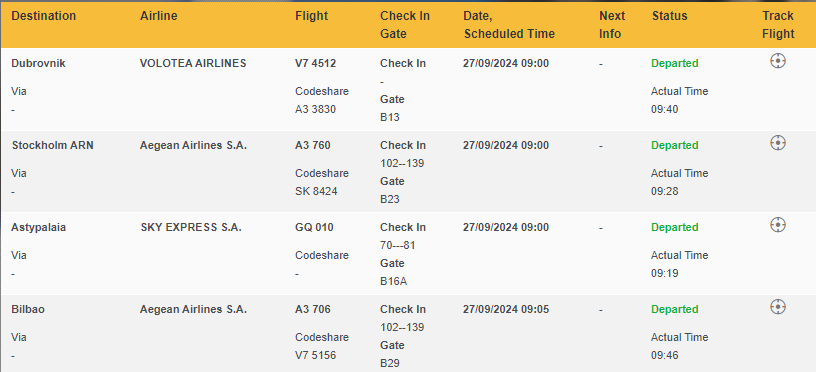This screenshot has width=816, height=372.
Task: Track the Bilbao A3 706 flight
Action: tap(777, 306)
